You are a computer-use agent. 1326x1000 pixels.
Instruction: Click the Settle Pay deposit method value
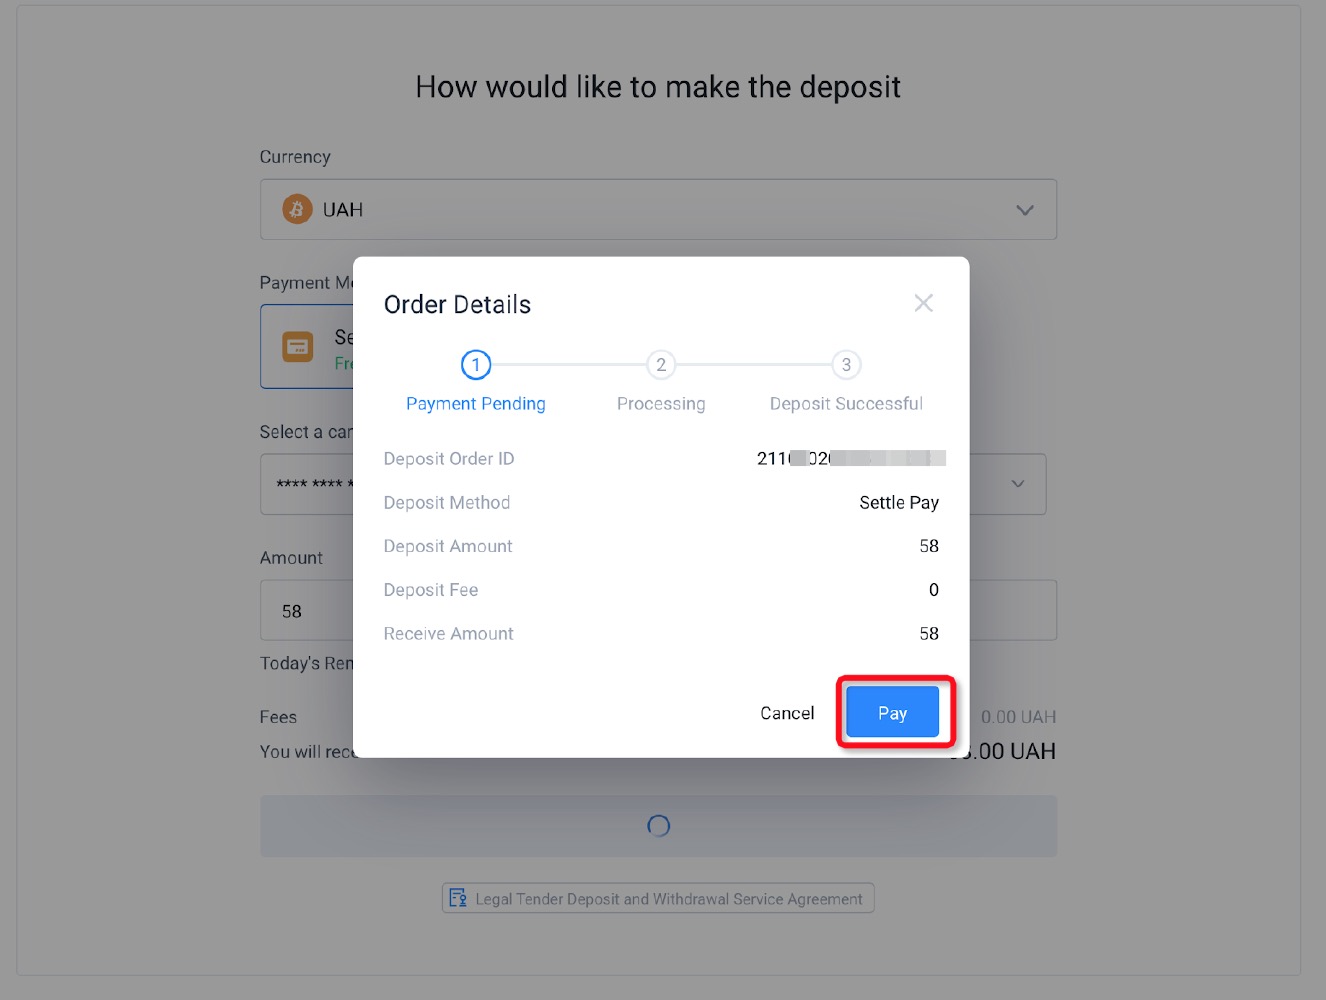(899, 502)
